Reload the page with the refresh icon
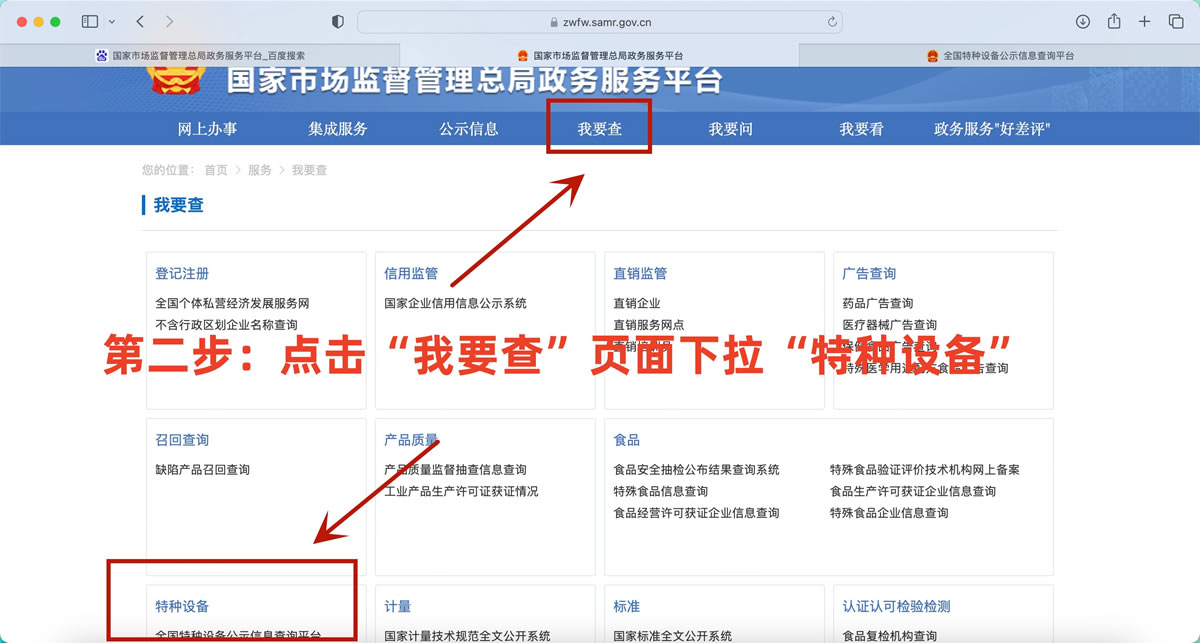1200x643 pixels. [x=831, y=21]
